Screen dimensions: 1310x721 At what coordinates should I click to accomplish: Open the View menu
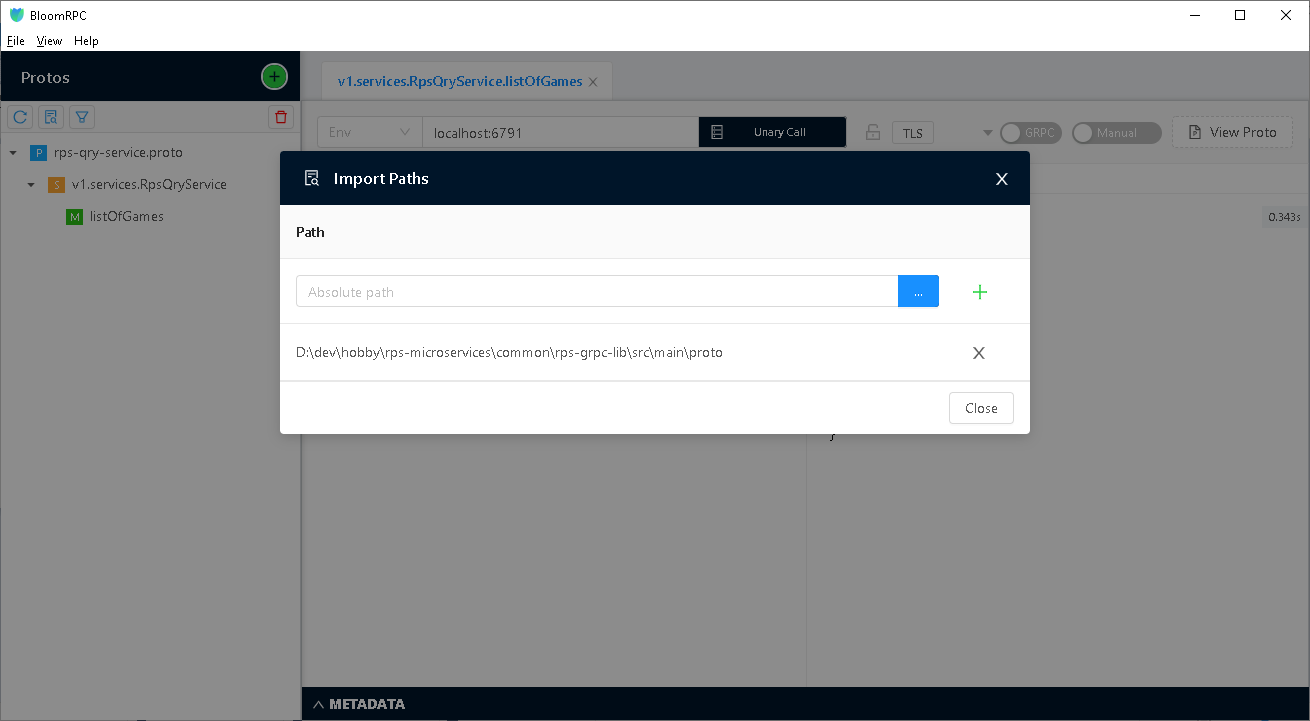(x=49, y=41)
